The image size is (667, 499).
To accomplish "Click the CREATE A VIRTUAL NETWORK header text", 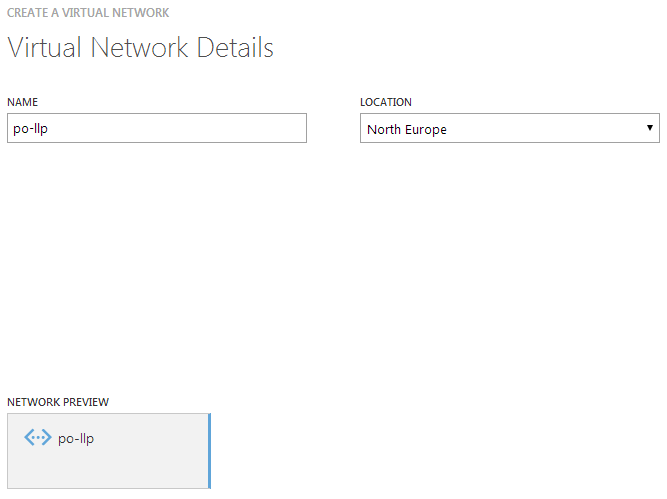I will (88, 13).
